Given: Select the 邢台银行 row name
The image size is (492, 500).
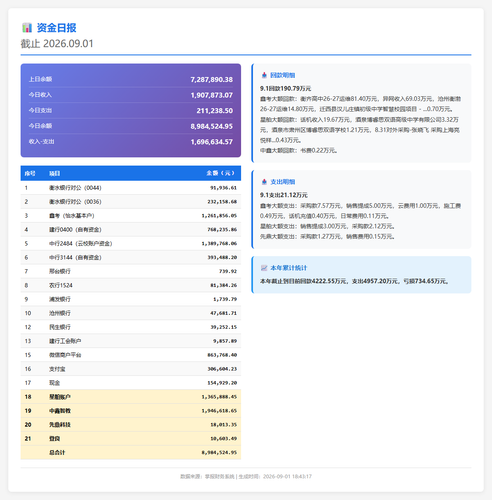Looking at the screenshot, I should [60, 272].
